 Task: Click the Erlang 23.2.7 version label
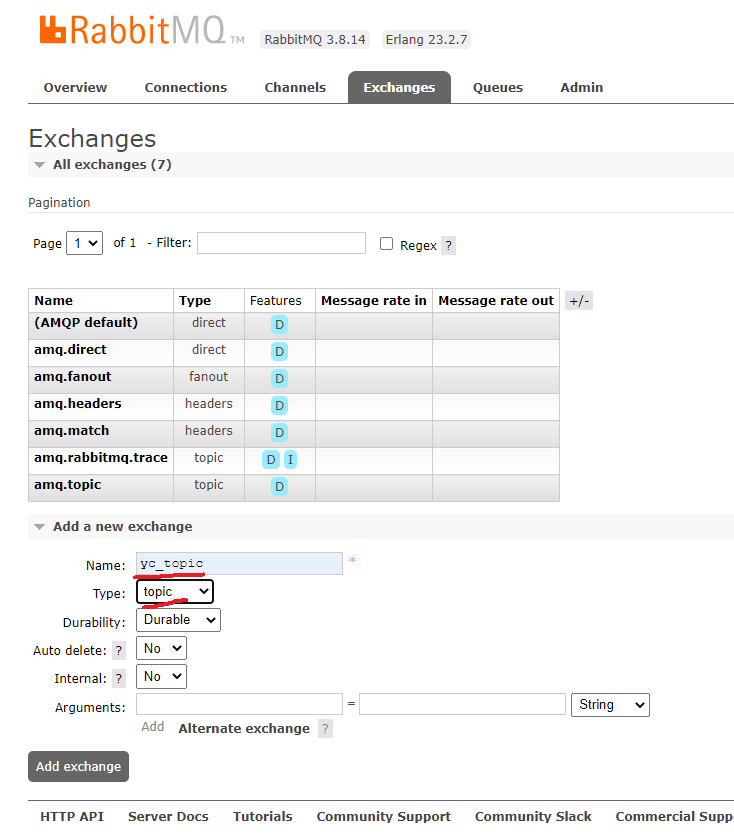[426, 40]
